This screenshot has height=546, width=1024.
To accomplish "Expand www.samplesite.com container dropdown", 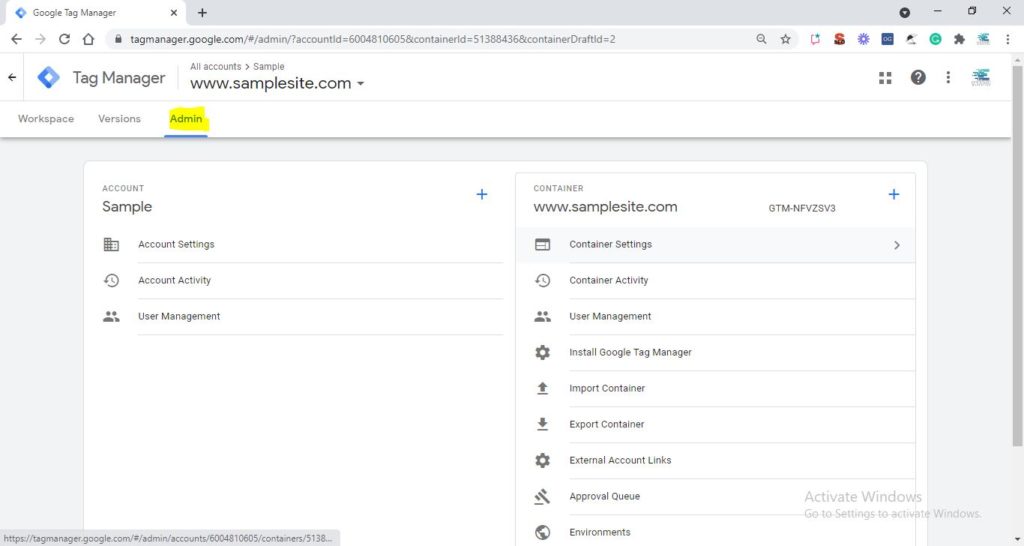I will [360, 84].
